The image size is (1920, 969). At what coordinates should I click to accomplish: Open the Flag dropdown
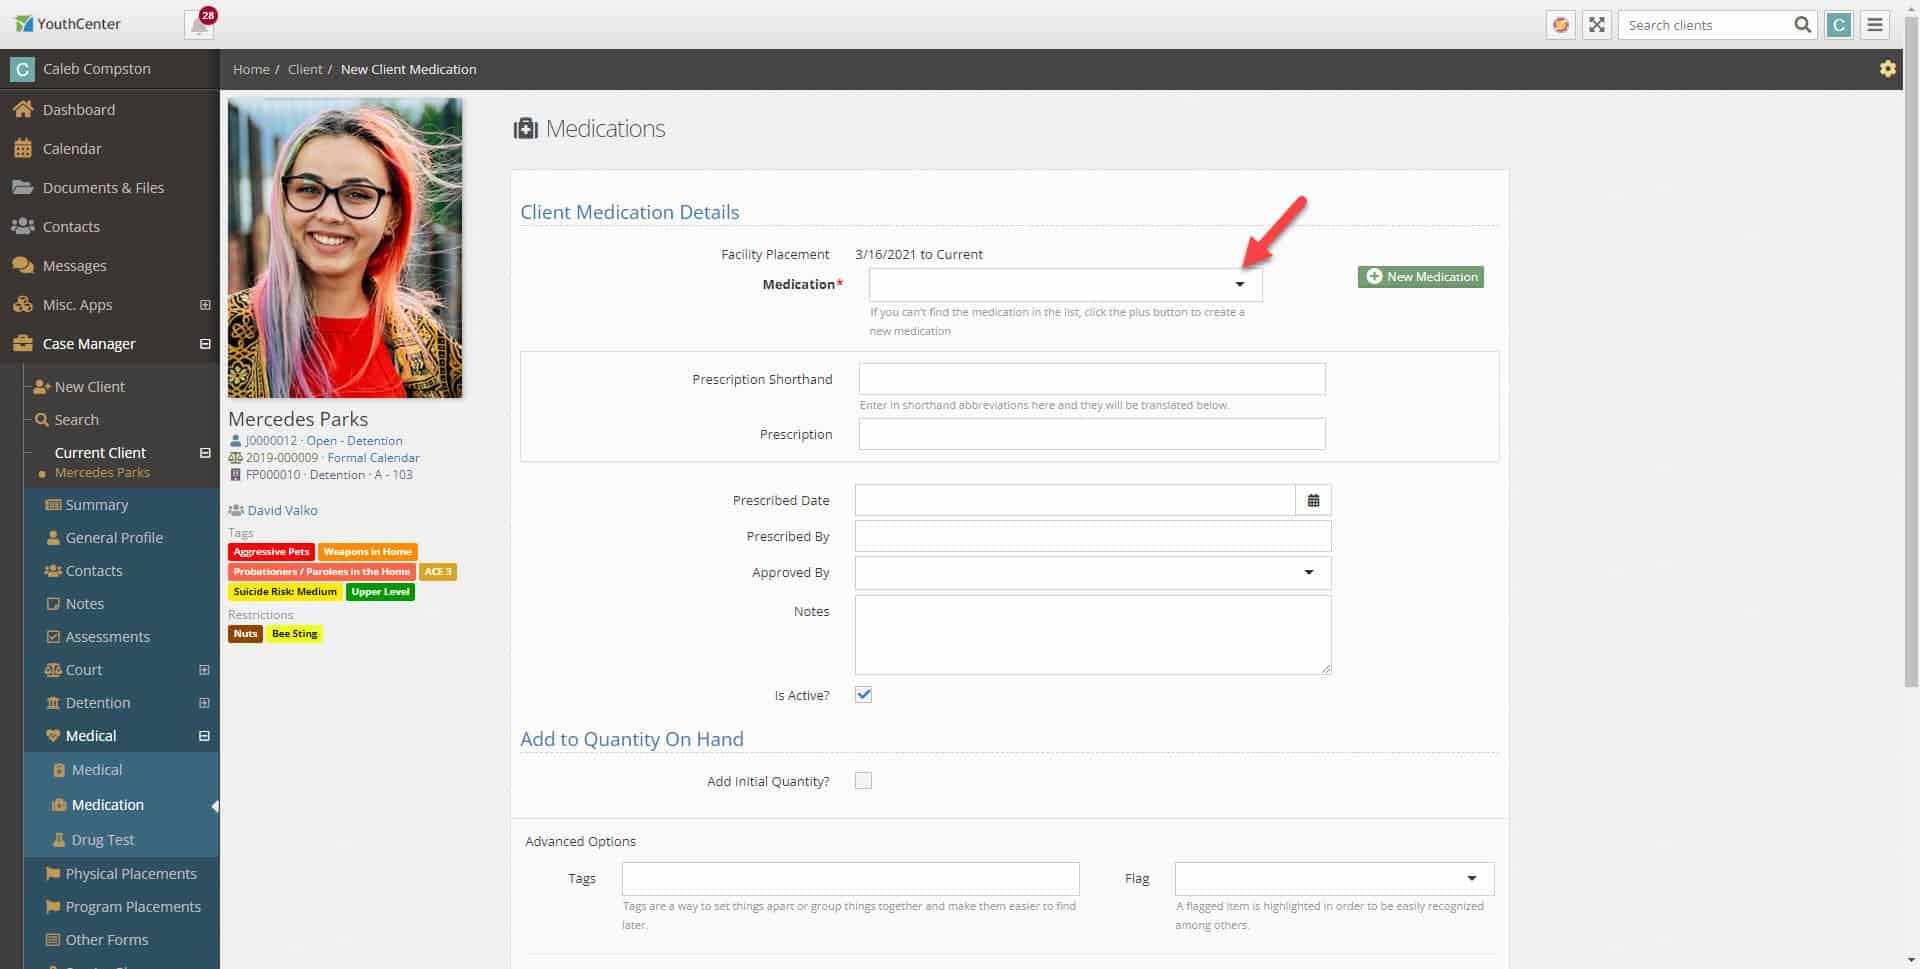[1333, 879]
